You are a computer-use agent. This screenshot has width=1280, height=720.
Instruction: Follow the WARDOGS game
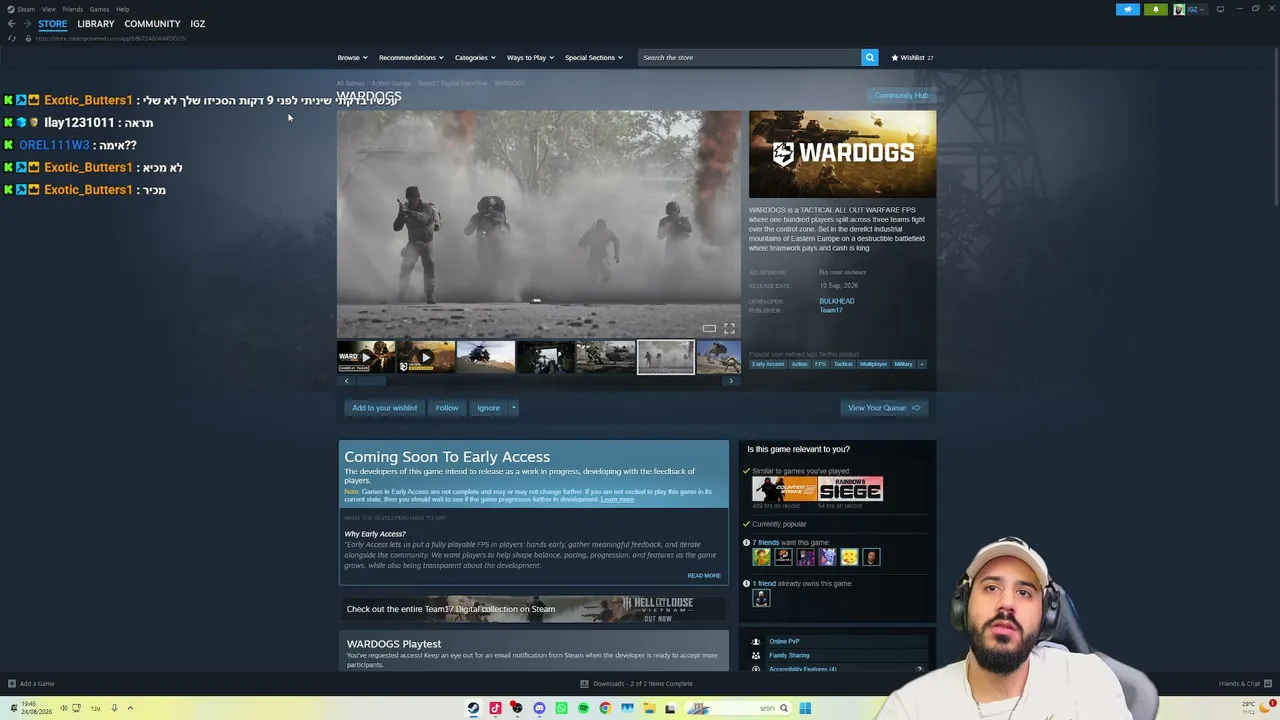pyautogui.click(x=447, y=408)
